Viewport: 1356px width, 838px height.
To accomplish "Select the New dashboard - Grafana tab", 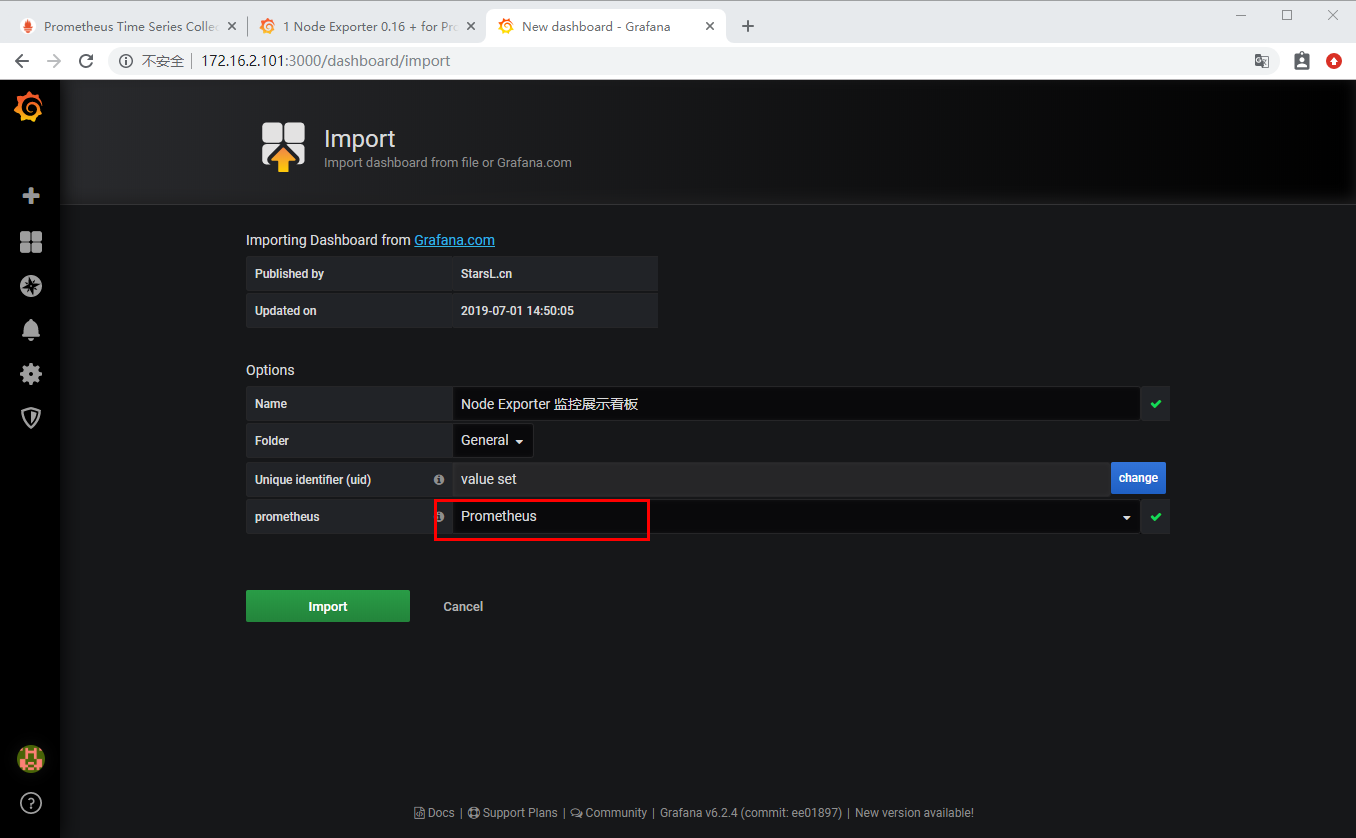I will (606, 26).
